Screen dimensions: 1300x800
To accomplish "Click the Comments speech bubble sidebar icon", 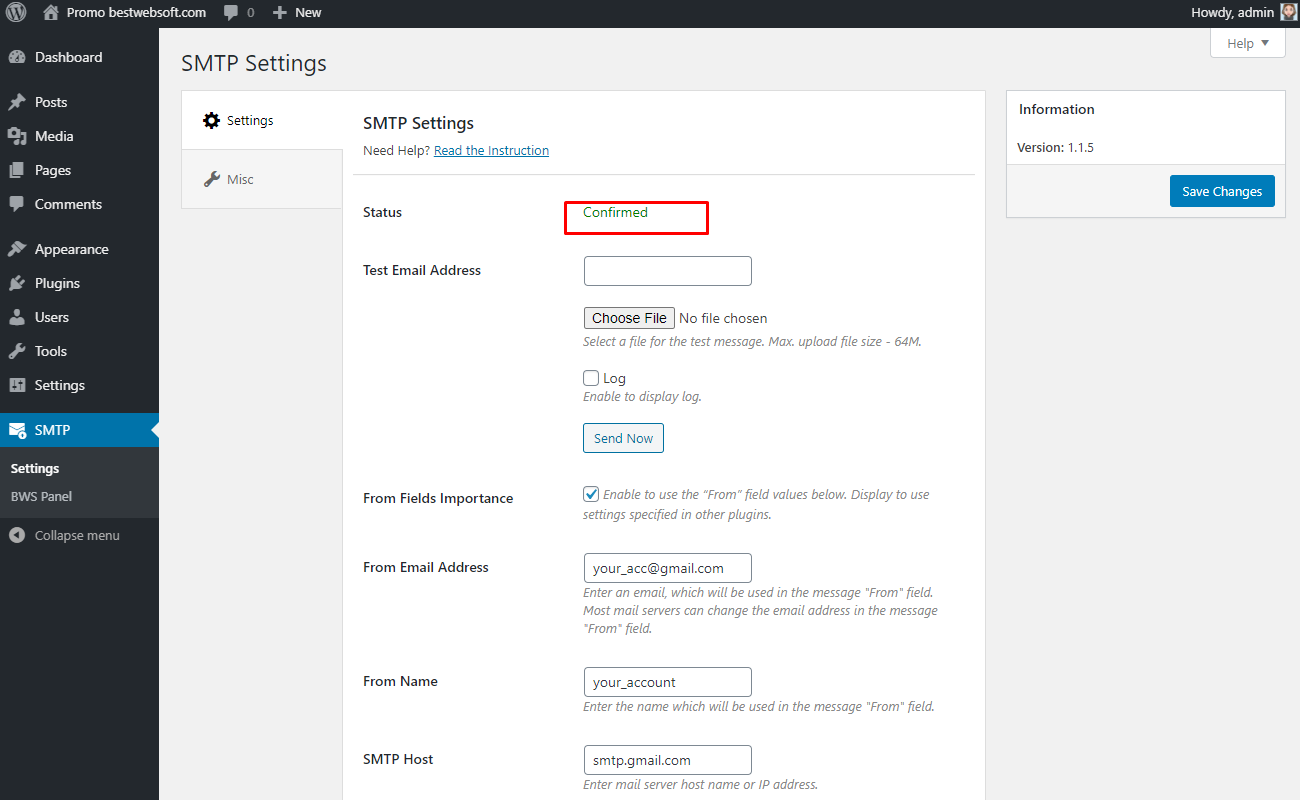I will [17, 204].
